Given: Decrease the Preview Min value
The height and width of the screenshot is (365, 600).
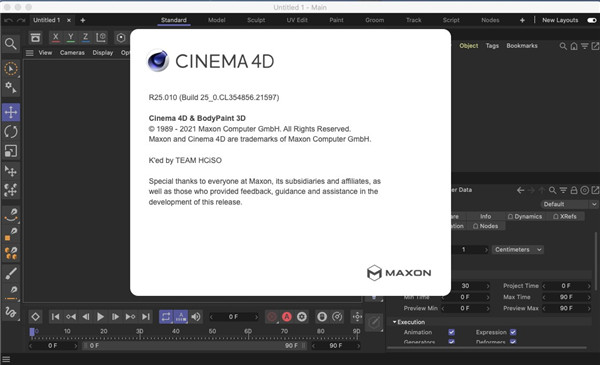Looking at the screenshot, I should tap(443, 308).
